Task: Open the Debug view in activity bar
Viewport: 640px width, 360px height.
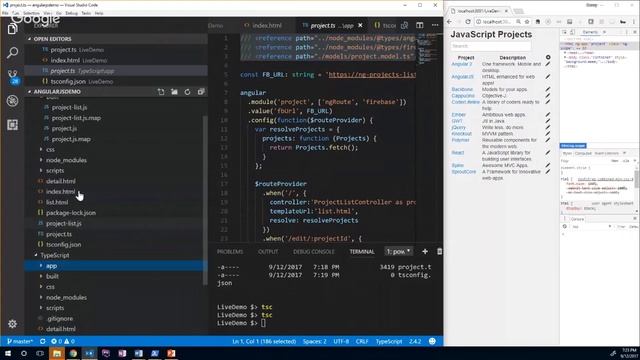Action: [12, 100]
